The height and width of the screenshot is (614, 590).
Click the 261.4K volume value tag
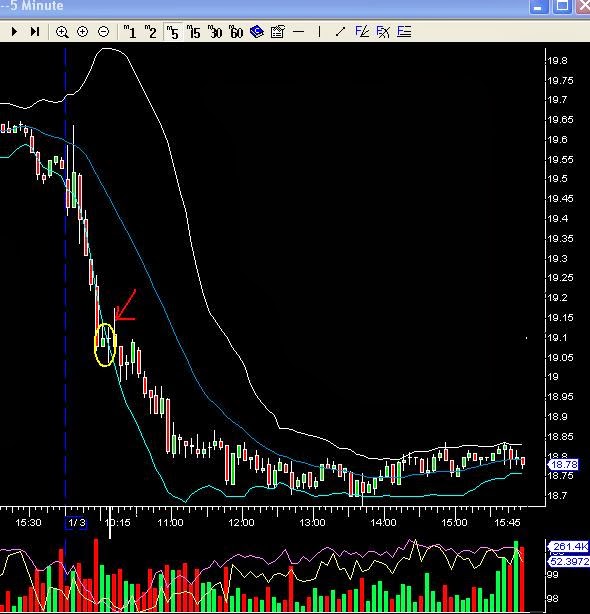tap(568, 547)
